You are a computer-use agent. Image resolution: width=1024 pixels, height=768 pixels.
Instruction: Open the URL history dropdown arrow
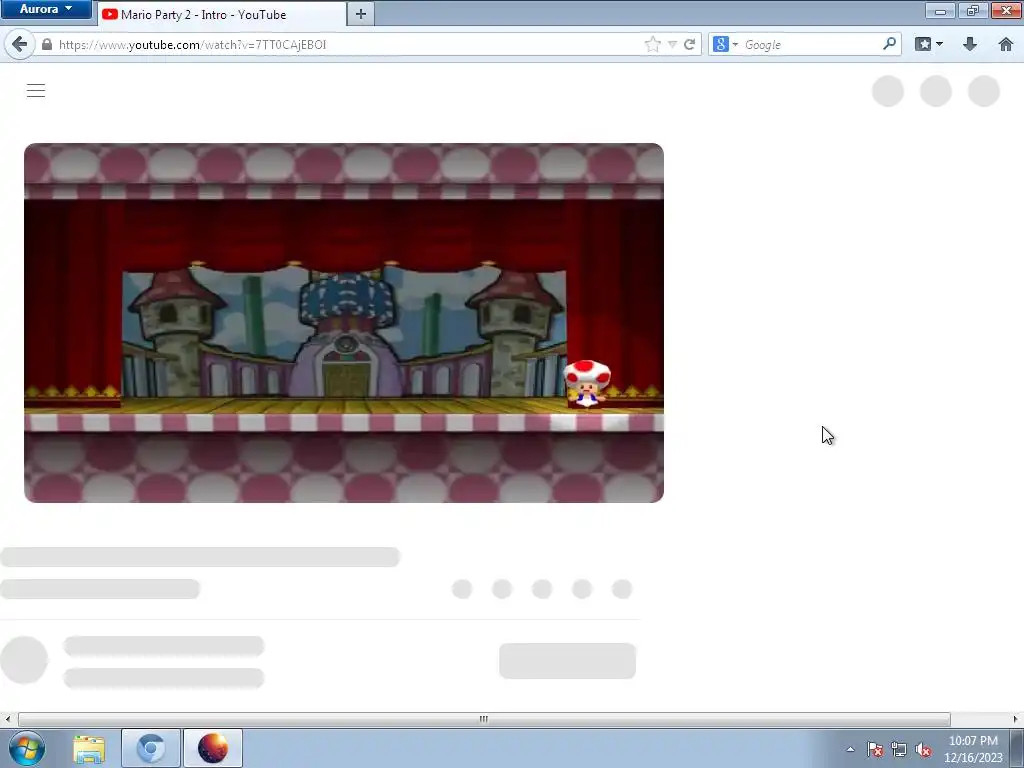pos(672,45)
